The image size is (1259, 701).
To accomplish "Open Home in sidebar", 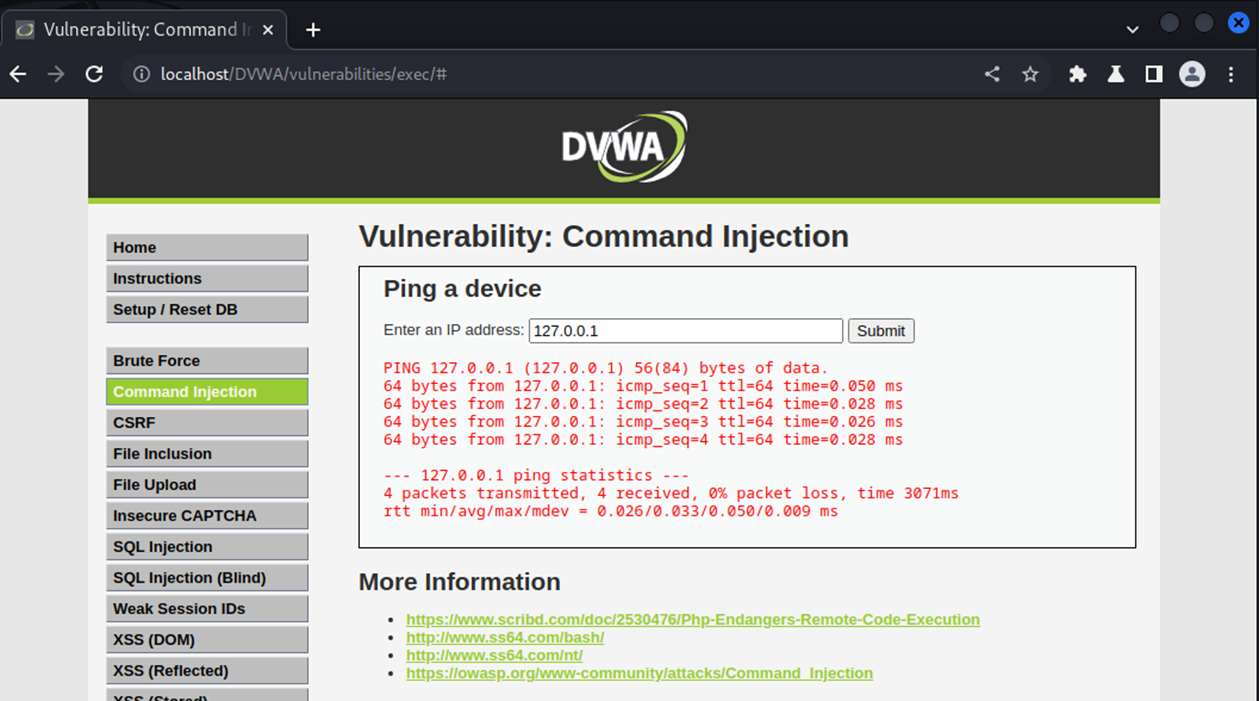I will pyautogui.click(x=207, y=248).
